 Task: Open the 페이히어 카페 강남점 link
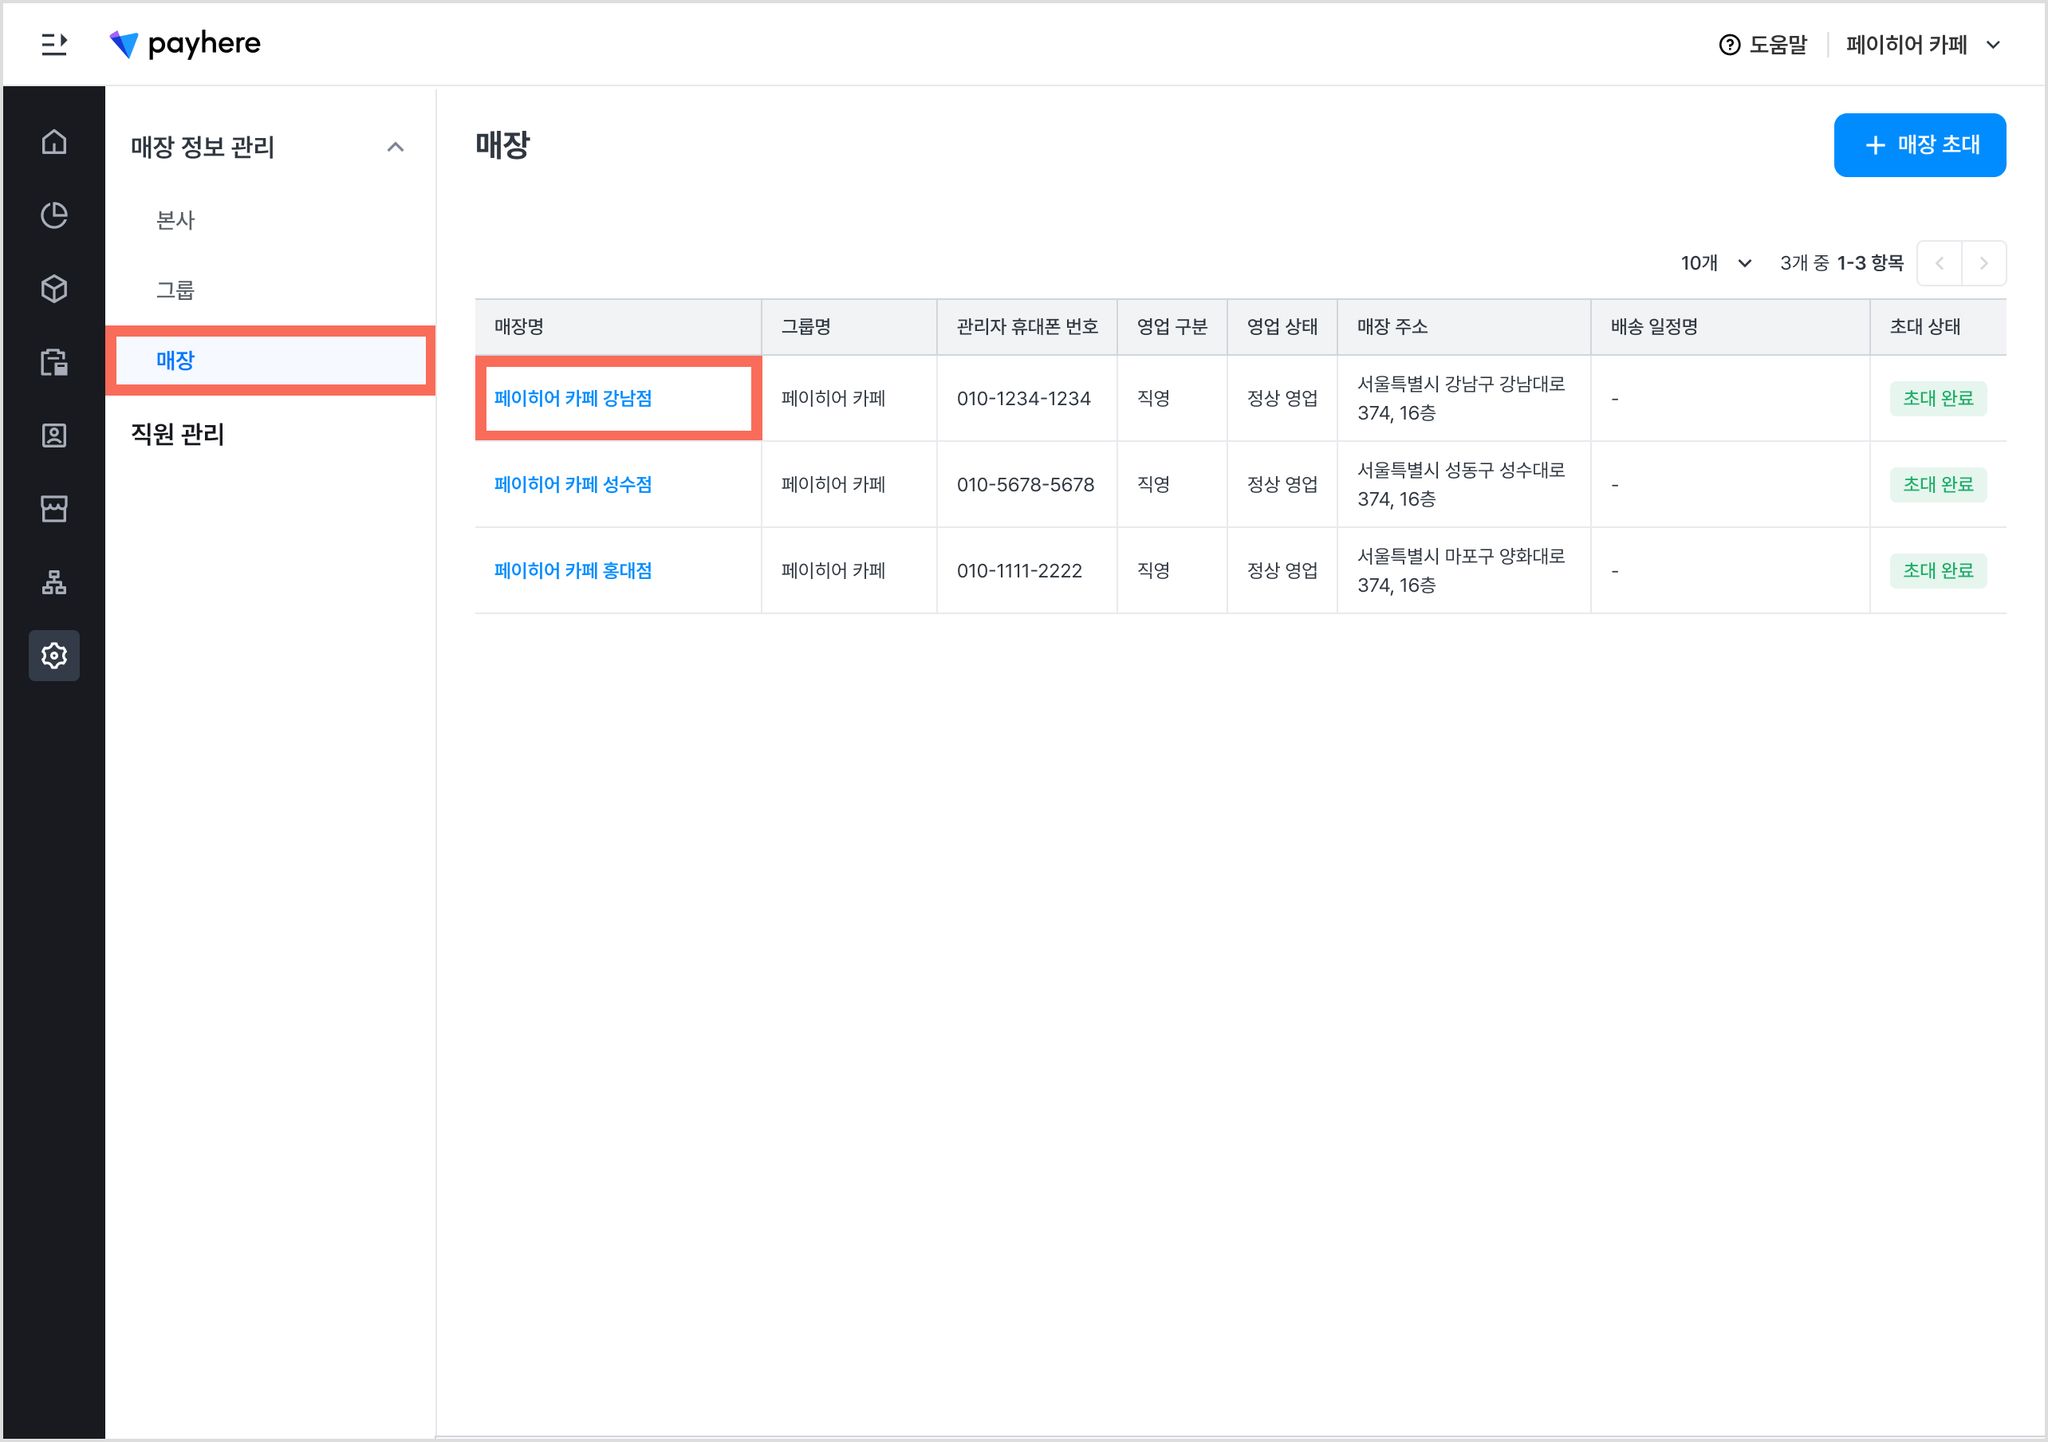point(573,398)
